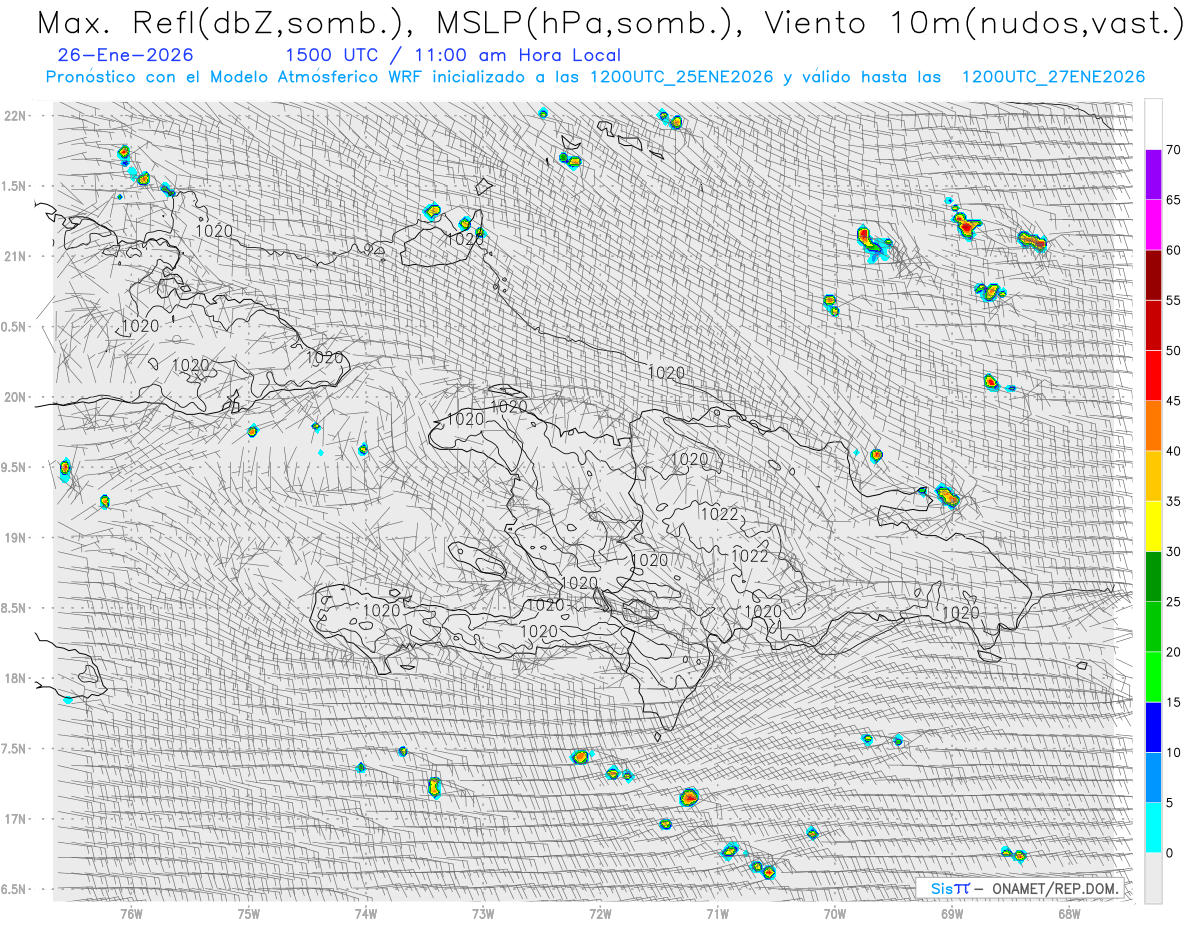Click the '71W' longitude label
The image size is (1200, 927).
click(717, 914)
